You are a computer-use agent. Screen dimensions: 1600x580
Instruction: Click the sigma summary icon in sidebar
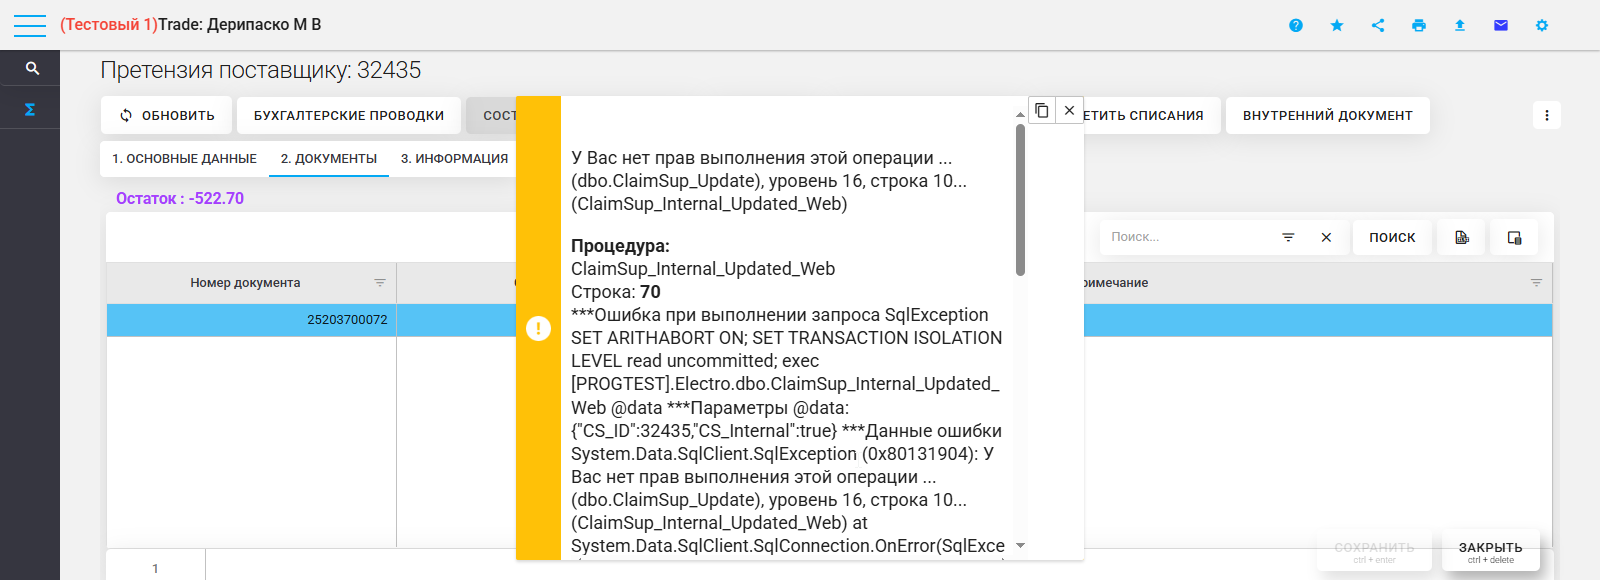pos(30,109)
